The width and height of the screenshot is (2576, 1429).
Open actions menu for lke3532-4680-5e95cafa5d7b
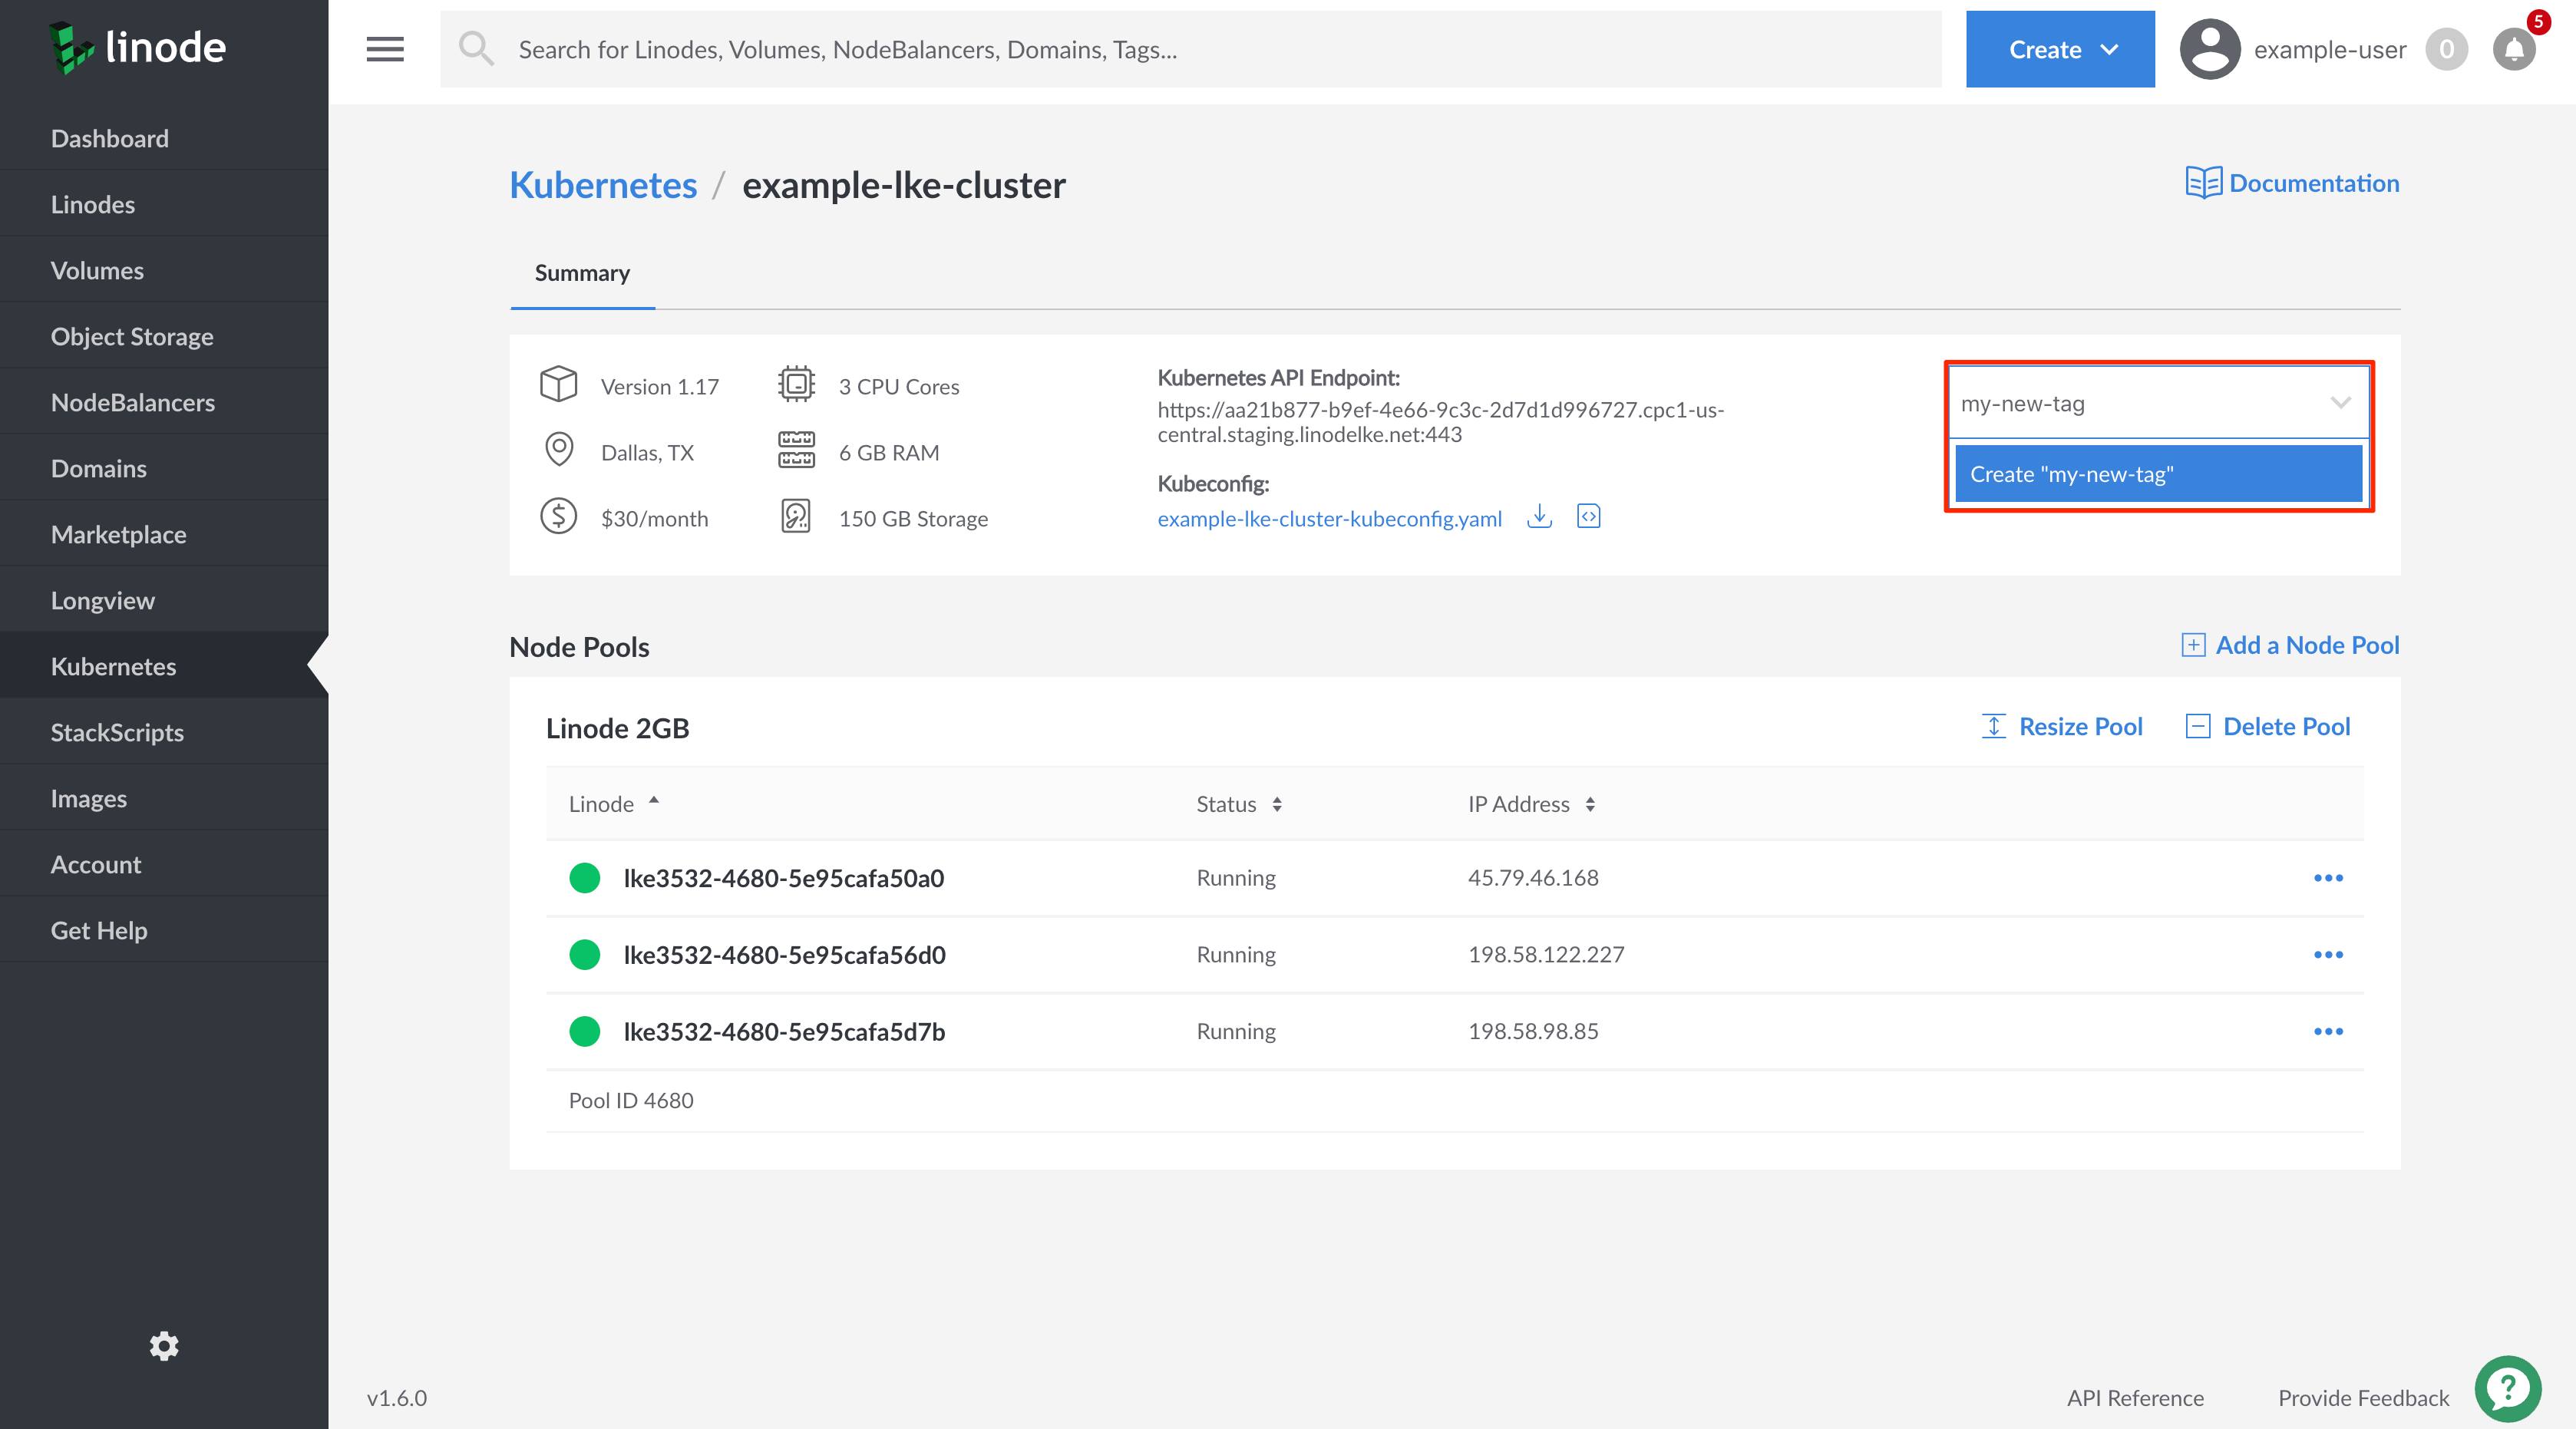click(2330, 1031)
